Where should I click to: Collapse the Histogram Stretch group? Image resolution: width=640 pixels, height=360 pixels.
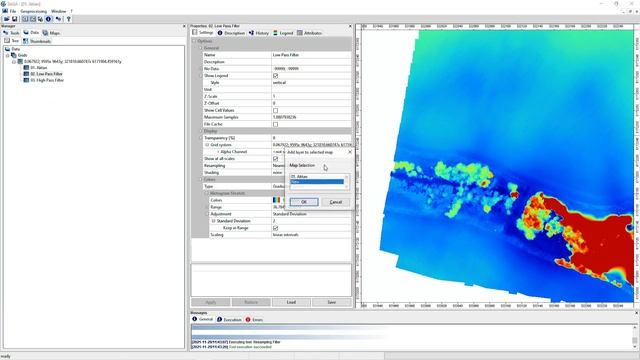pyautogui.click(x=207, y=193)
